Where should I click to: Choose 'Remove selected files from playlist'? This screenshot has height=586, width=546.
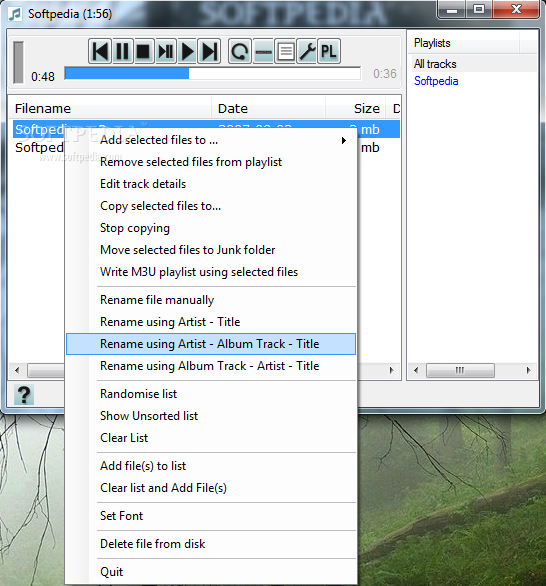211,162
